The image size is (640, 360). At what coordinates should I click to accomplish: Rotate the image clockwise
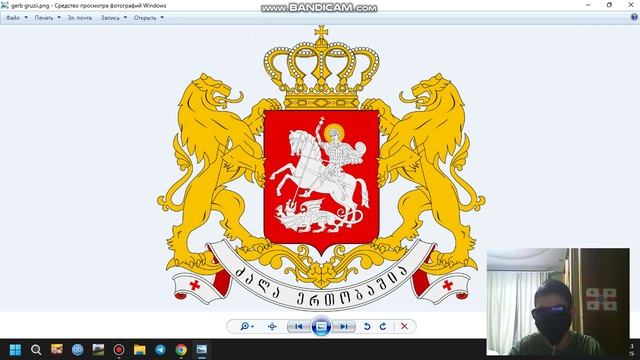[x=383, y=326]
